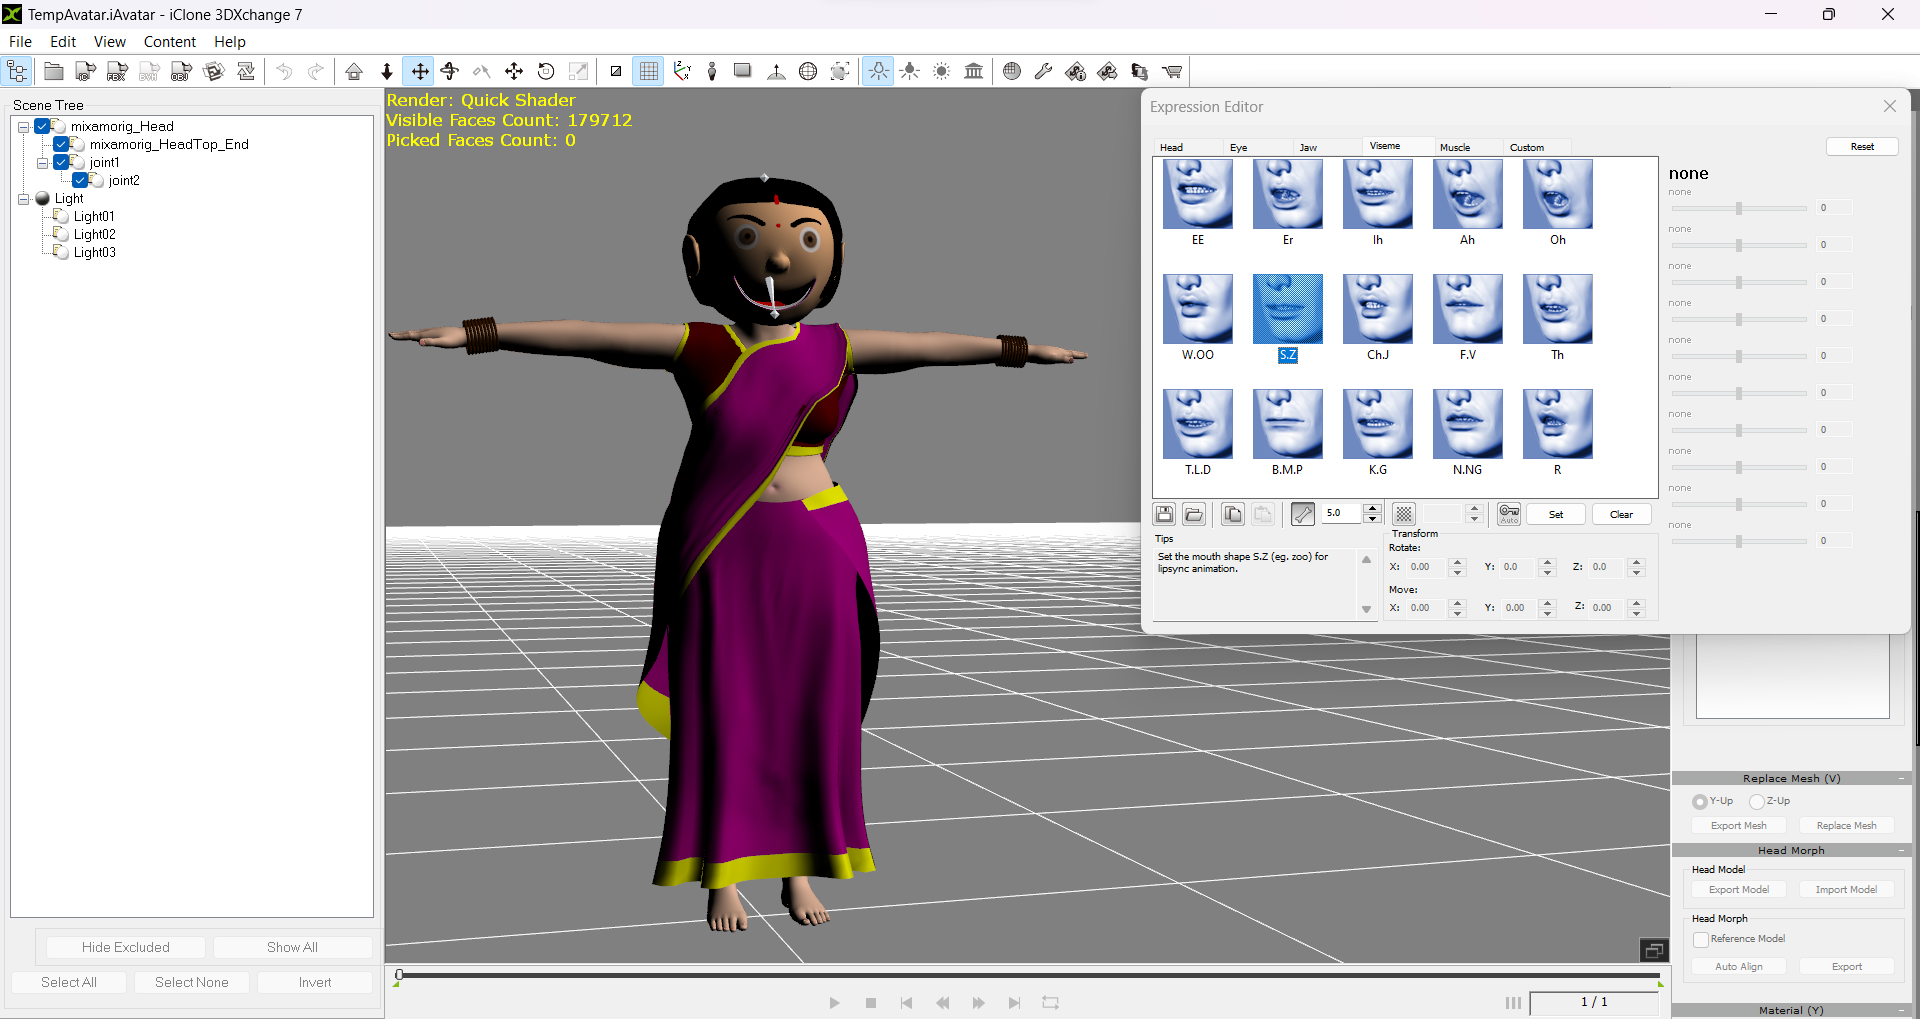Uncheck the mixamorig_Head checkbox
Image resolution: width=1920 pixels, height=1019 pixels.
coord(43,126)
